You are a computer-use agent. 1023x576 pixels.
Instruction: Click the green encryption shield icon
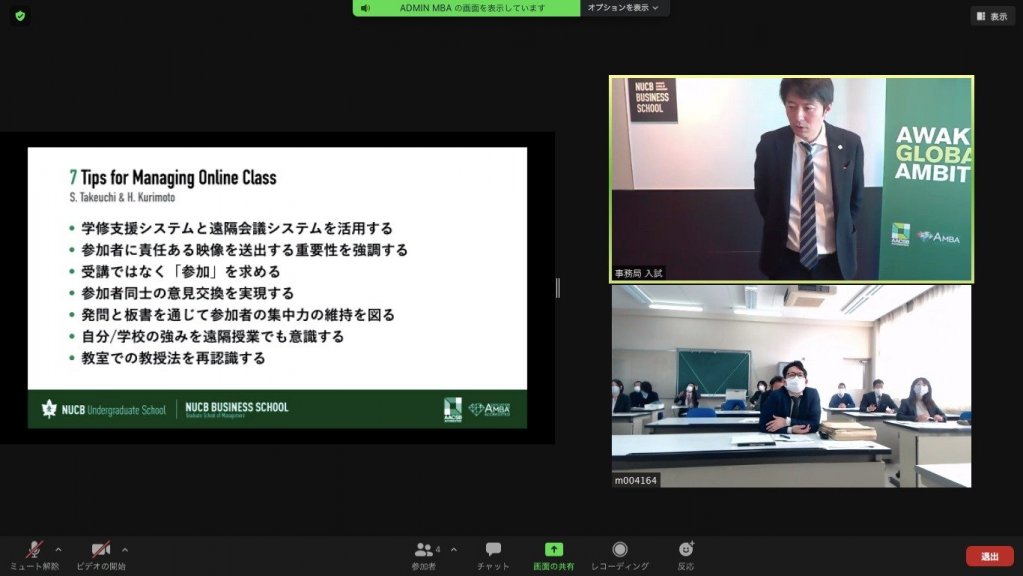[20, 16]
